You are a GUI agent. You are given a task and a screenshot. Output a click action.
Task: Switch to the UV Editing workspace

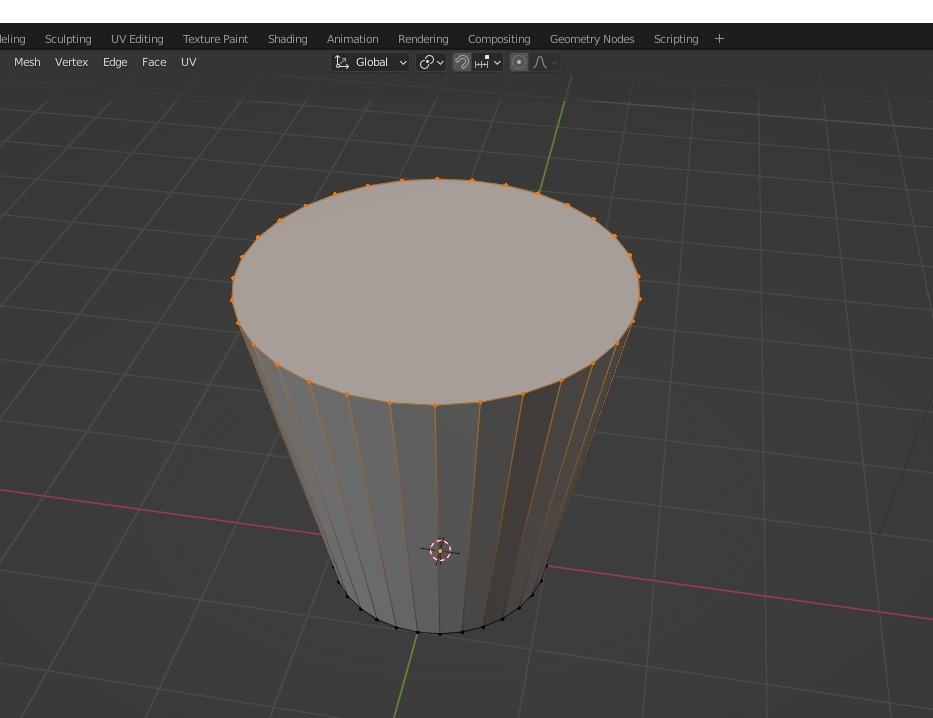[x=137, y=39]
